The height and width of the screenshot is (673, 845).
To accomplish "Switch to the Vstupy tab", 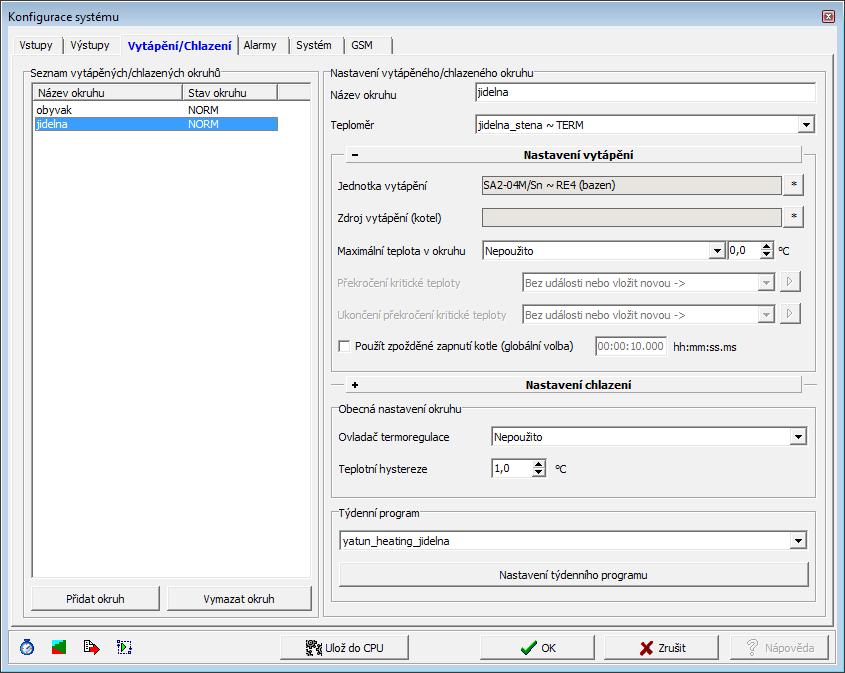I will pyautogui.click(x=36, y=45).
